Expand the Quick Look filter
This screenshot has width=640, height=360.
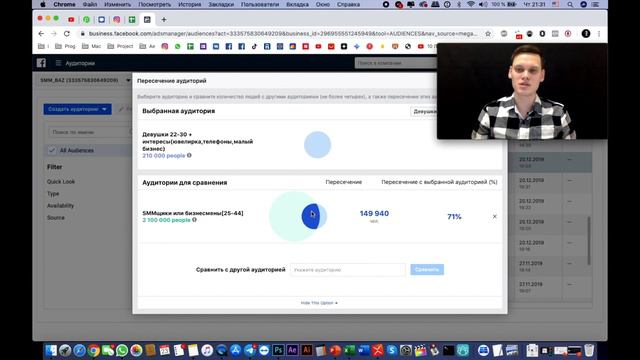pyautogui.click(x=61, y=182)
